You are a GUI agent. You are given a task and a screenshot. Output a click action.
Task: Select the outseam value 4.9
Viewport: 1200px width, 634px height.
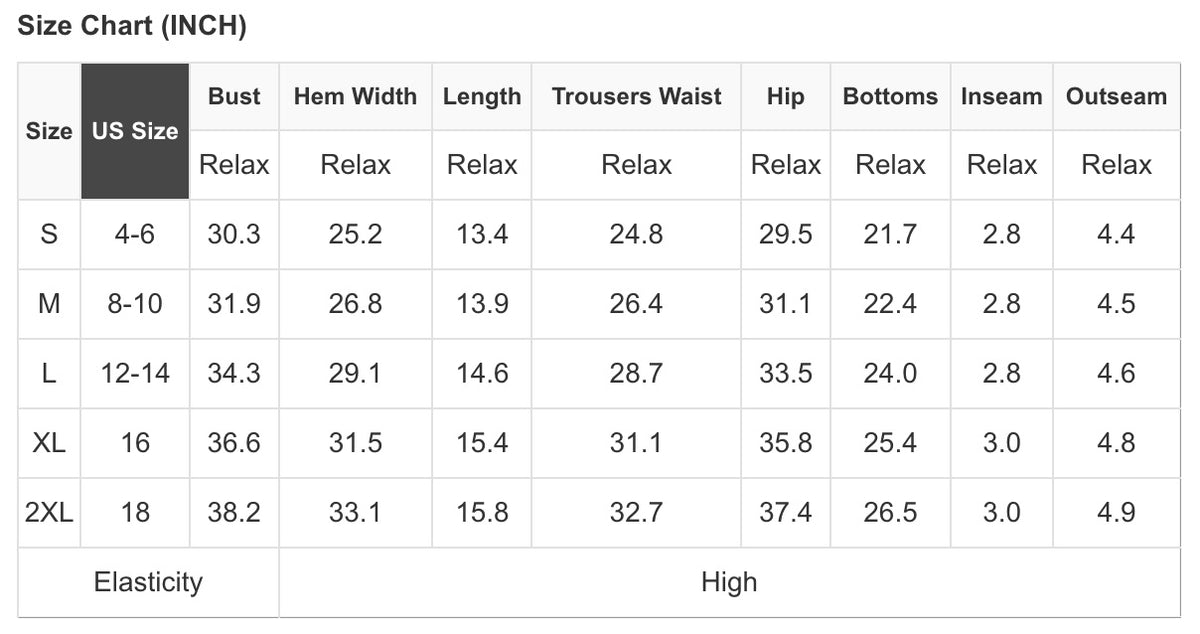(x=1116, y=513)
